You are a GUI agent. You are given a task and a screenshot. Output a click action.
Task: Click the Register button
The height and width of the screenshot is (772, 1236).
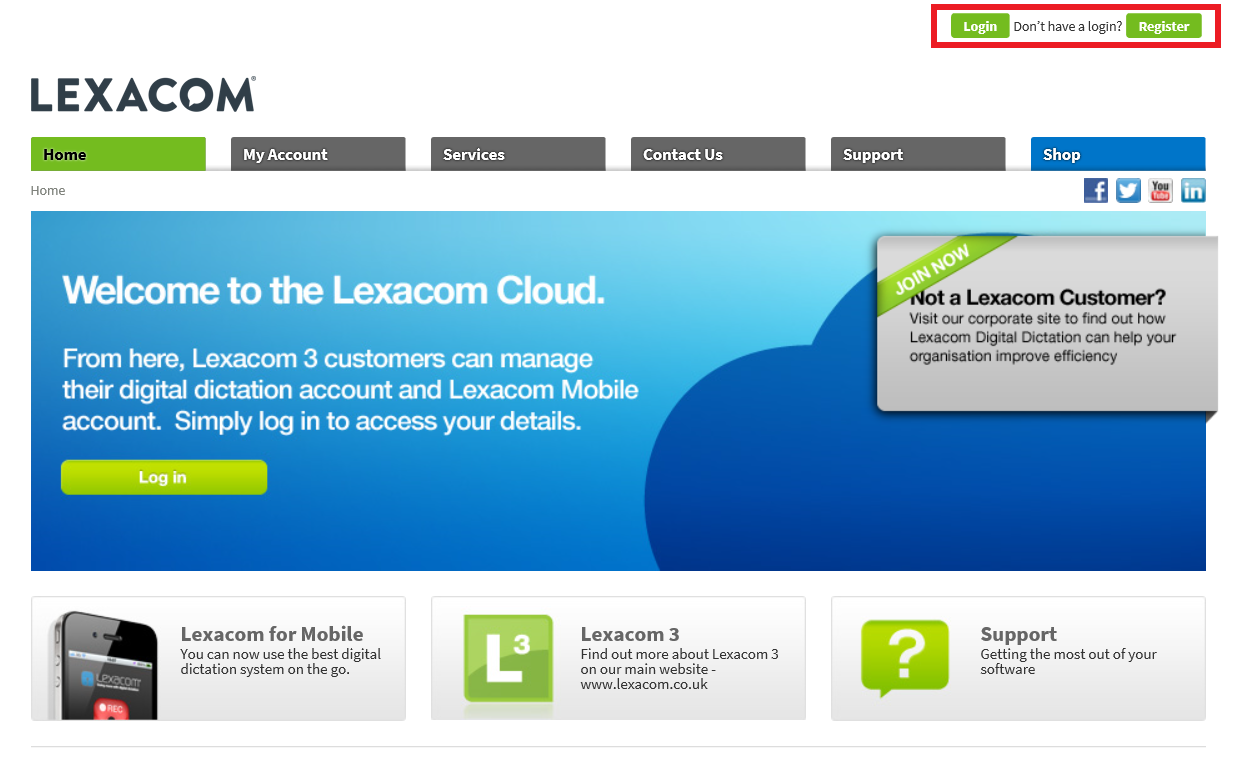[1164, 26]
